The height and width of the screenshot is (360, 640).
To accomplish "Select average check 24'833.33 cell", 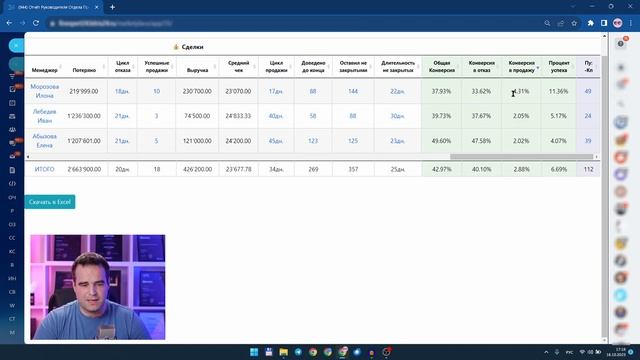I will [238, 116].
